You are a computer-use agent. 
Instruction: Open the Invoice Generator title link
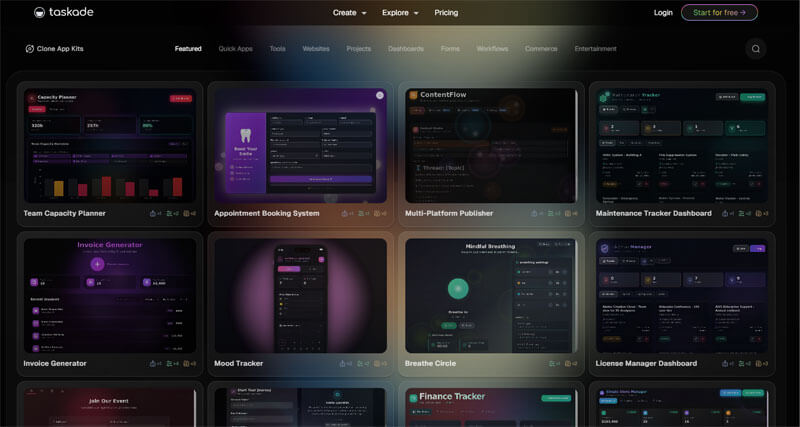(55, 364)
